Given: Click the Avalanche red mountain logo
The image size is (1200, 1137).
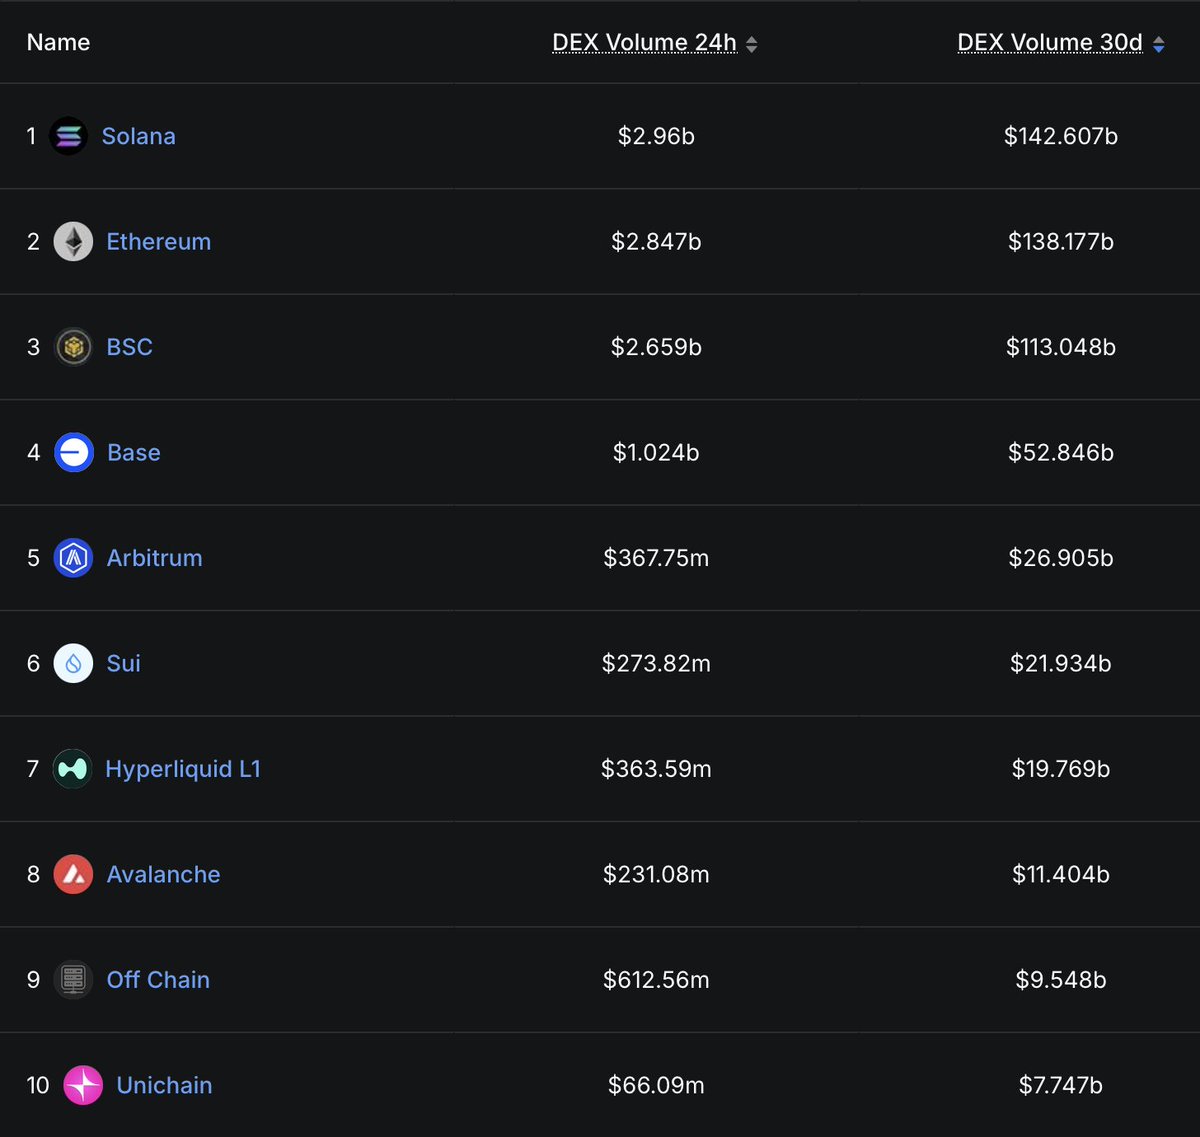Looking at the screenshot, I should click(x=72, y=874).
